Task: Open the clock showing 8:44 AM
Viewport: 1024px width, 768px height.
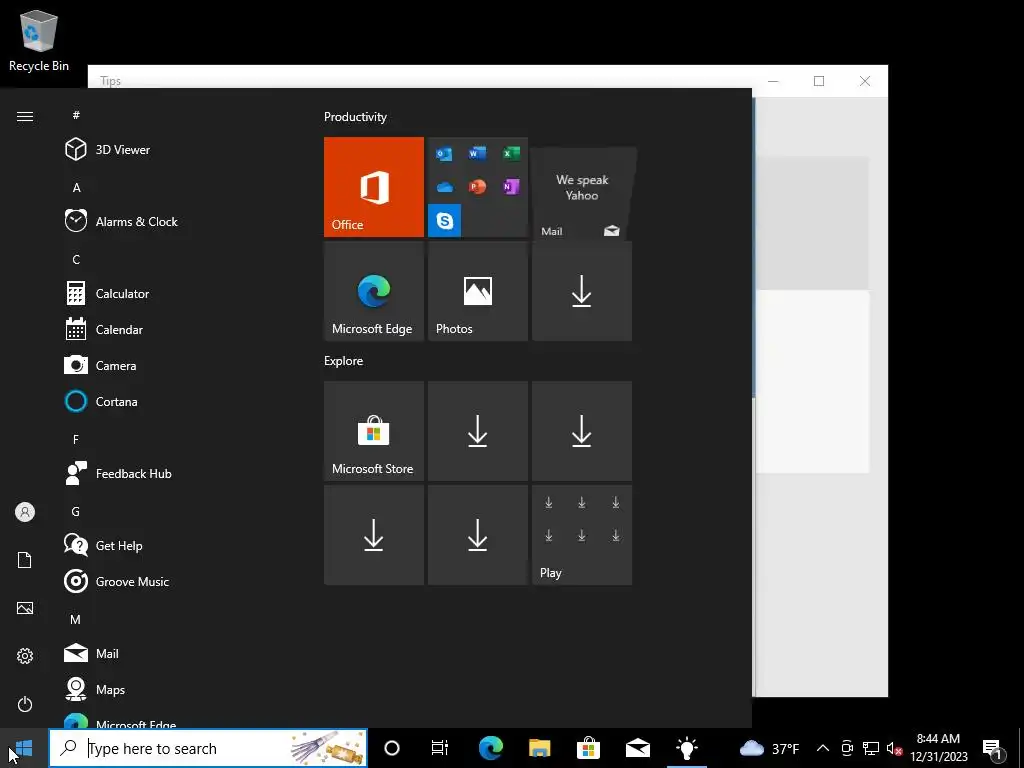Action: point(938,748)
